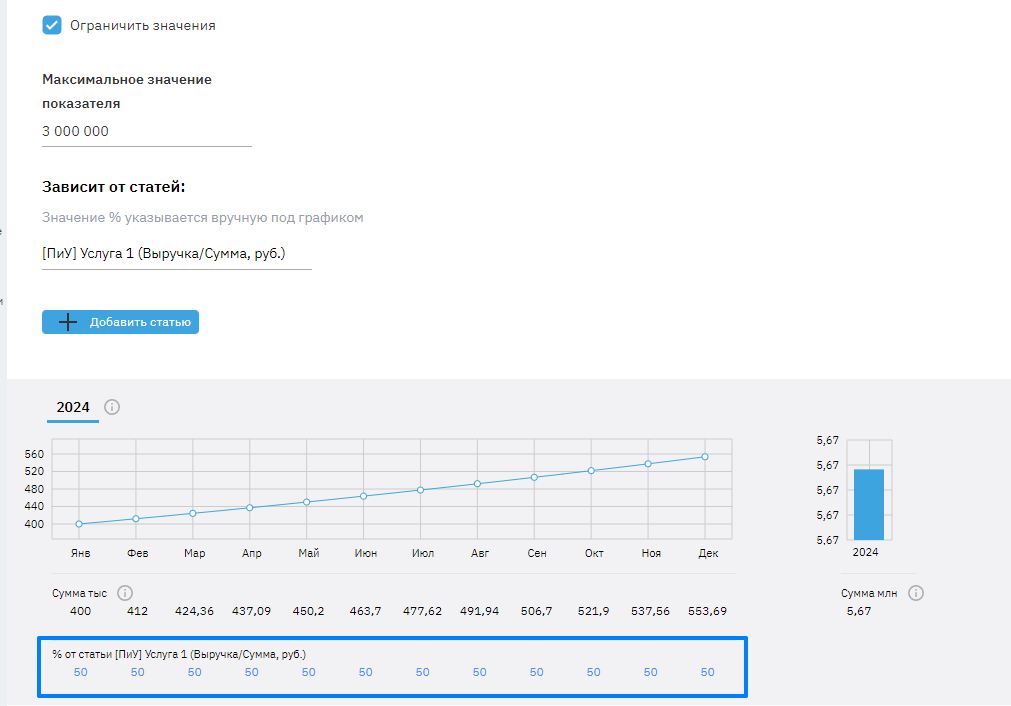Image resolution: width=1011 pixels, height=706 pixels.
Task: Select the 2024 year tab
Action: point(73,407)
